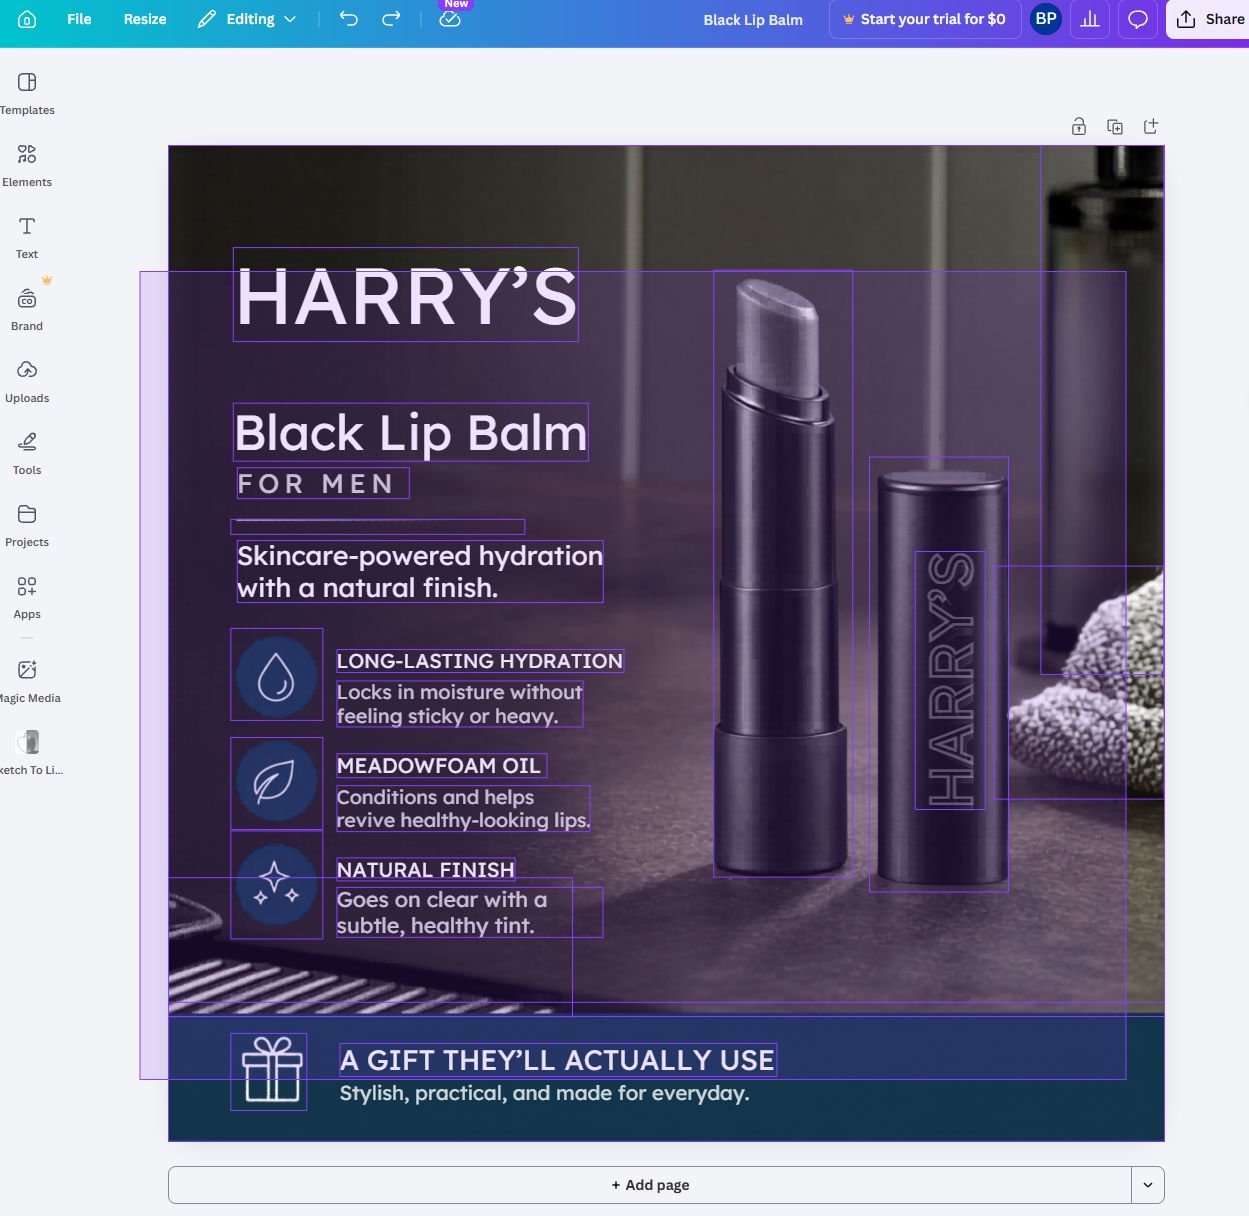Open the insights chart panel
This screenshot has width=1249, height=1216.
[x=1090, y=19]
